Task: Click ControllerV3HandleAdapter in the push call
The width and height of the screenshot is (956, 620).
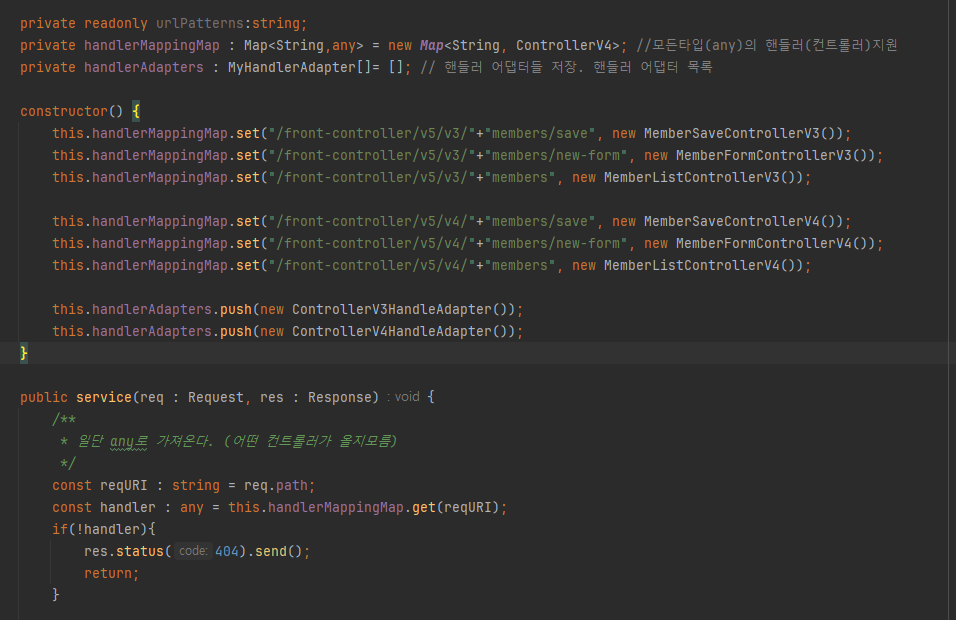Action: (391, 310)
